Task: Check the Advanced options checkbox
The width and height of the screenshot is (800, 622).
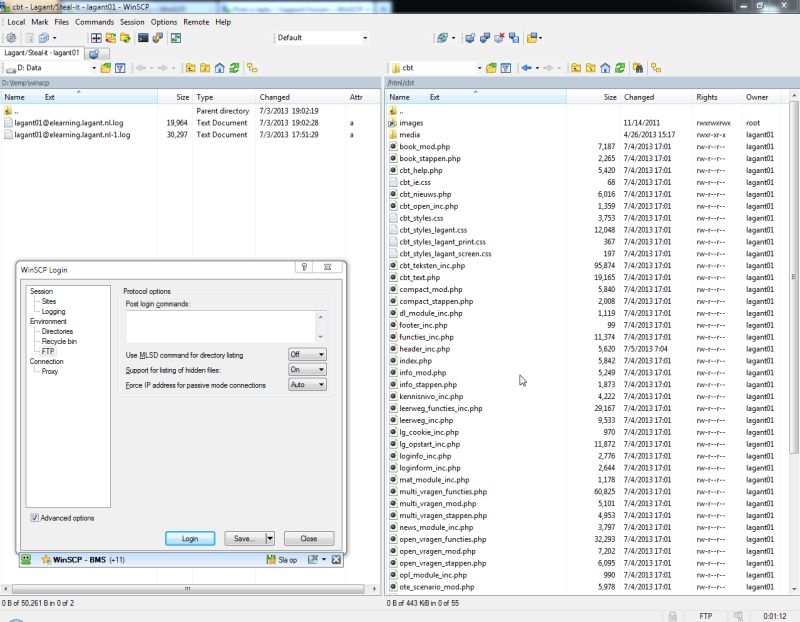Action: [x=35, y=518]
